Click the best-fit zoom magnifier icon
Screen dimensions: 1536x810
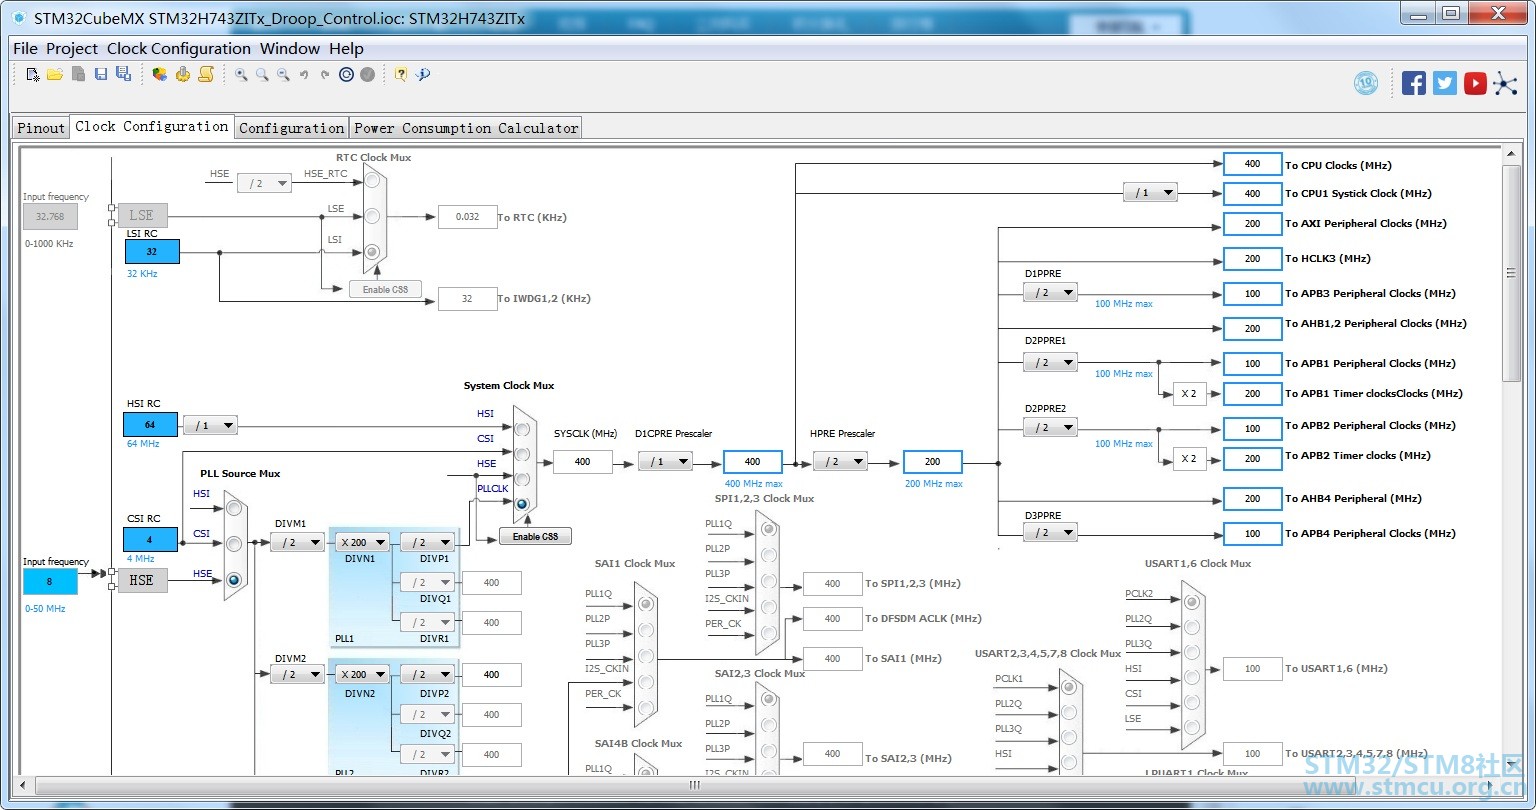click(262, 74)
